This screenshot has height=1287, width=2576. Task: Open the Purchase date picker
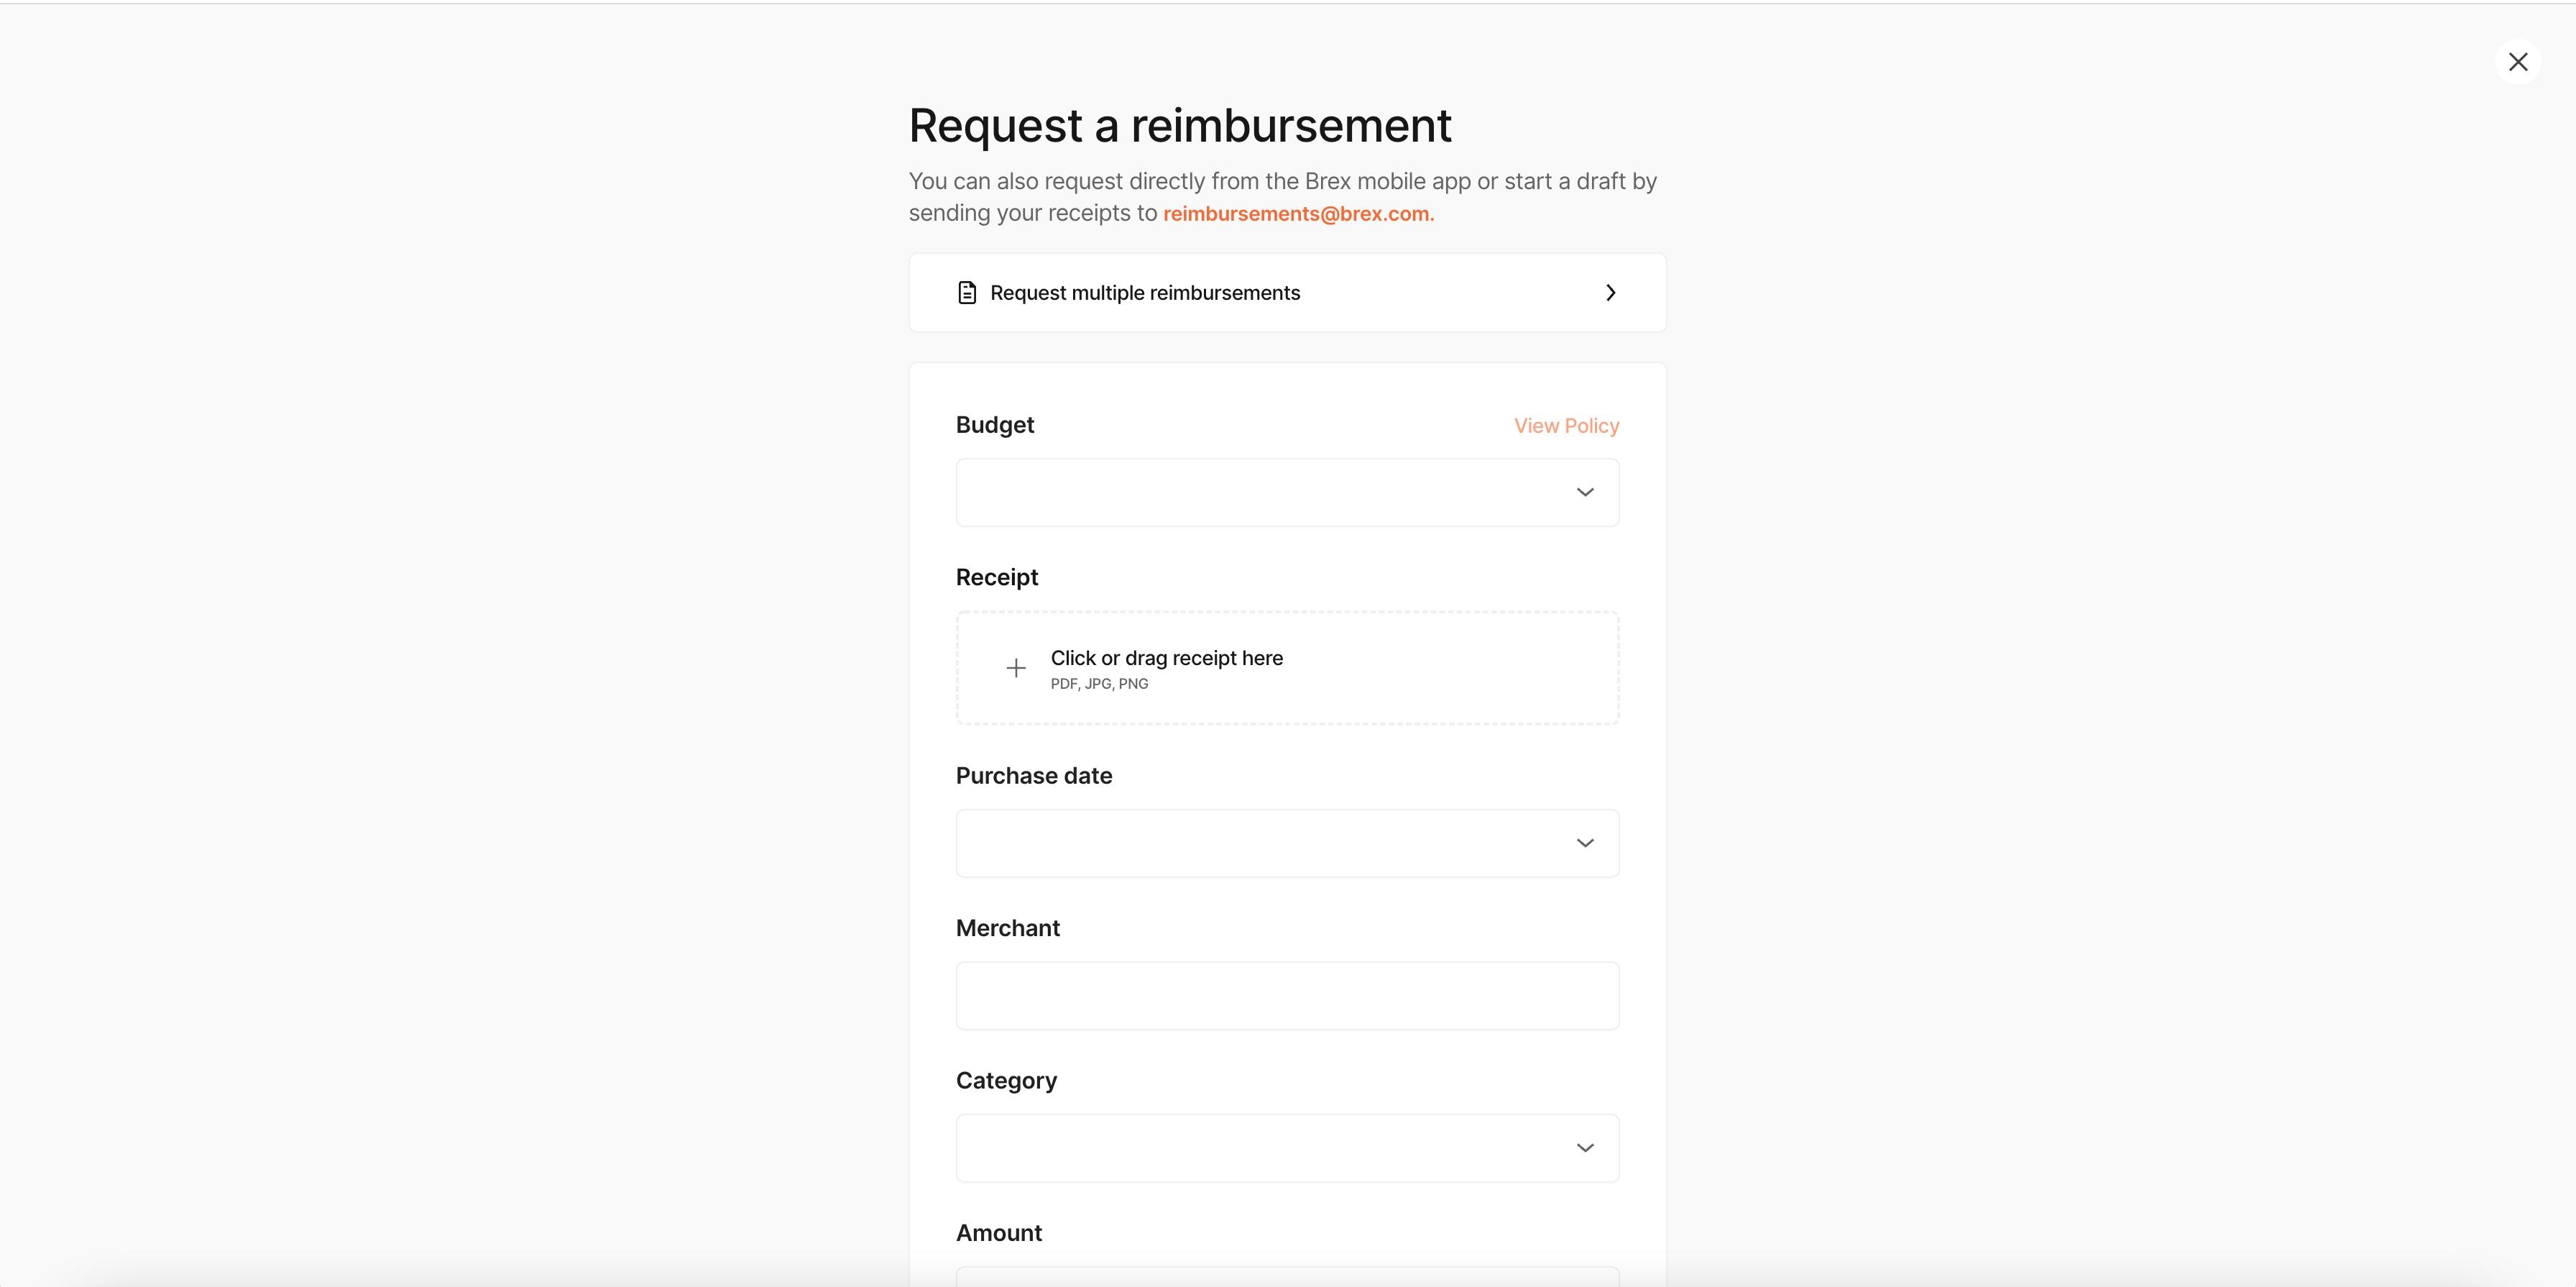click(x=1287, y=843)
